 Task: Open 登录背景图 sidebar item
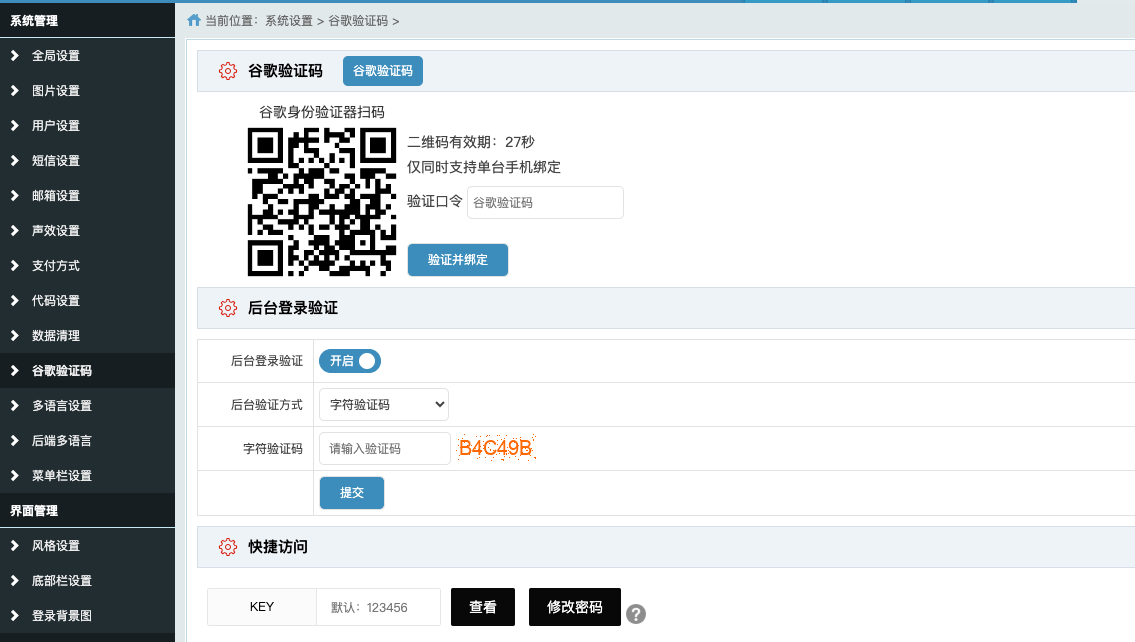88,615
